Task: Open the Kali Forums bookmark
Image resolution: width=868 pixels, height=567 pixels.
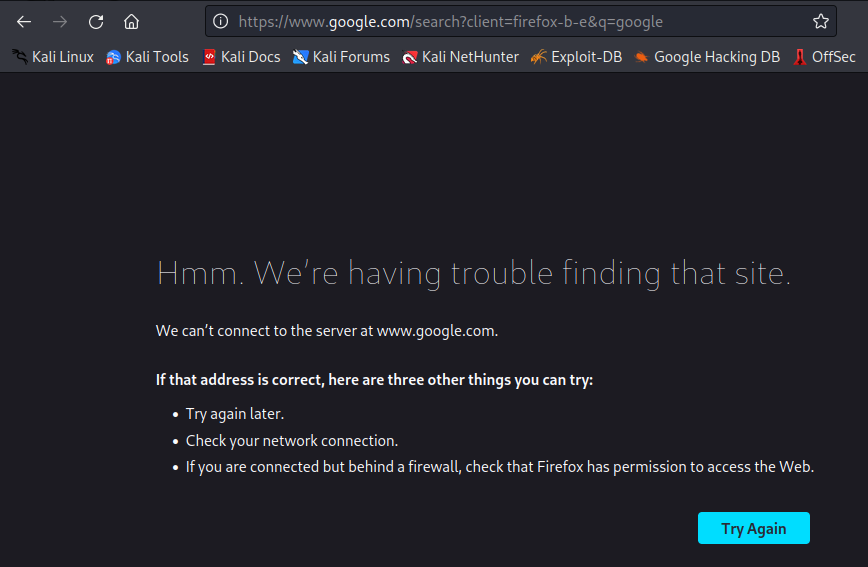Action: [341, 57]
